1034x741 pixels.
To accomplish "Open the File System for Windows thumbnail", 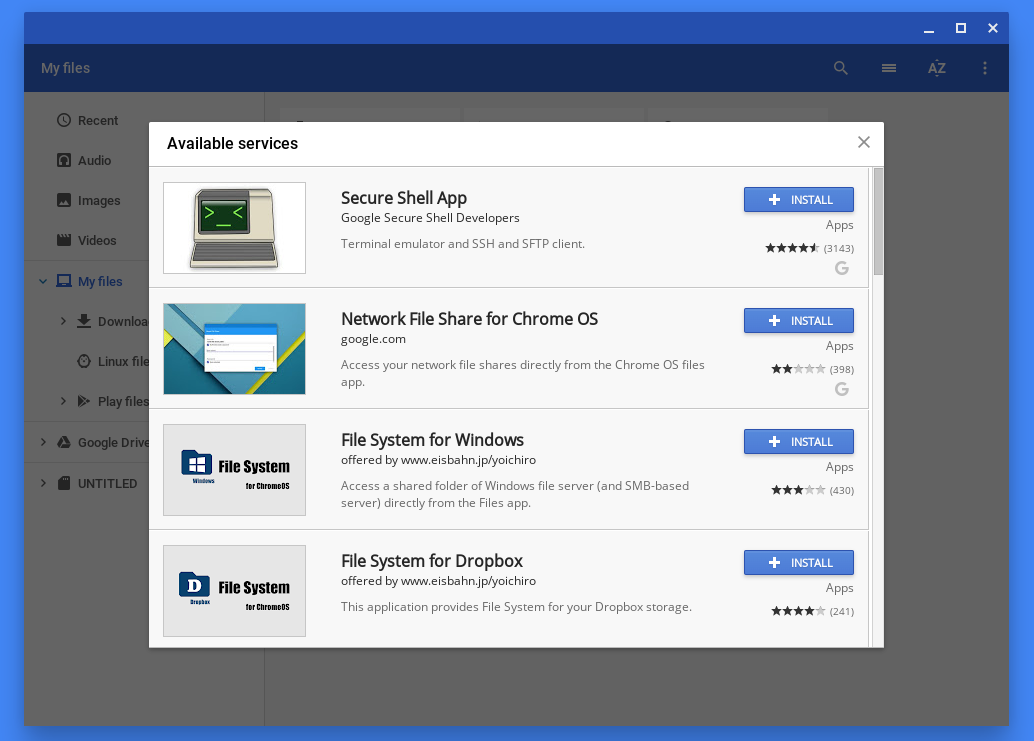I will [x=234, y=470].
